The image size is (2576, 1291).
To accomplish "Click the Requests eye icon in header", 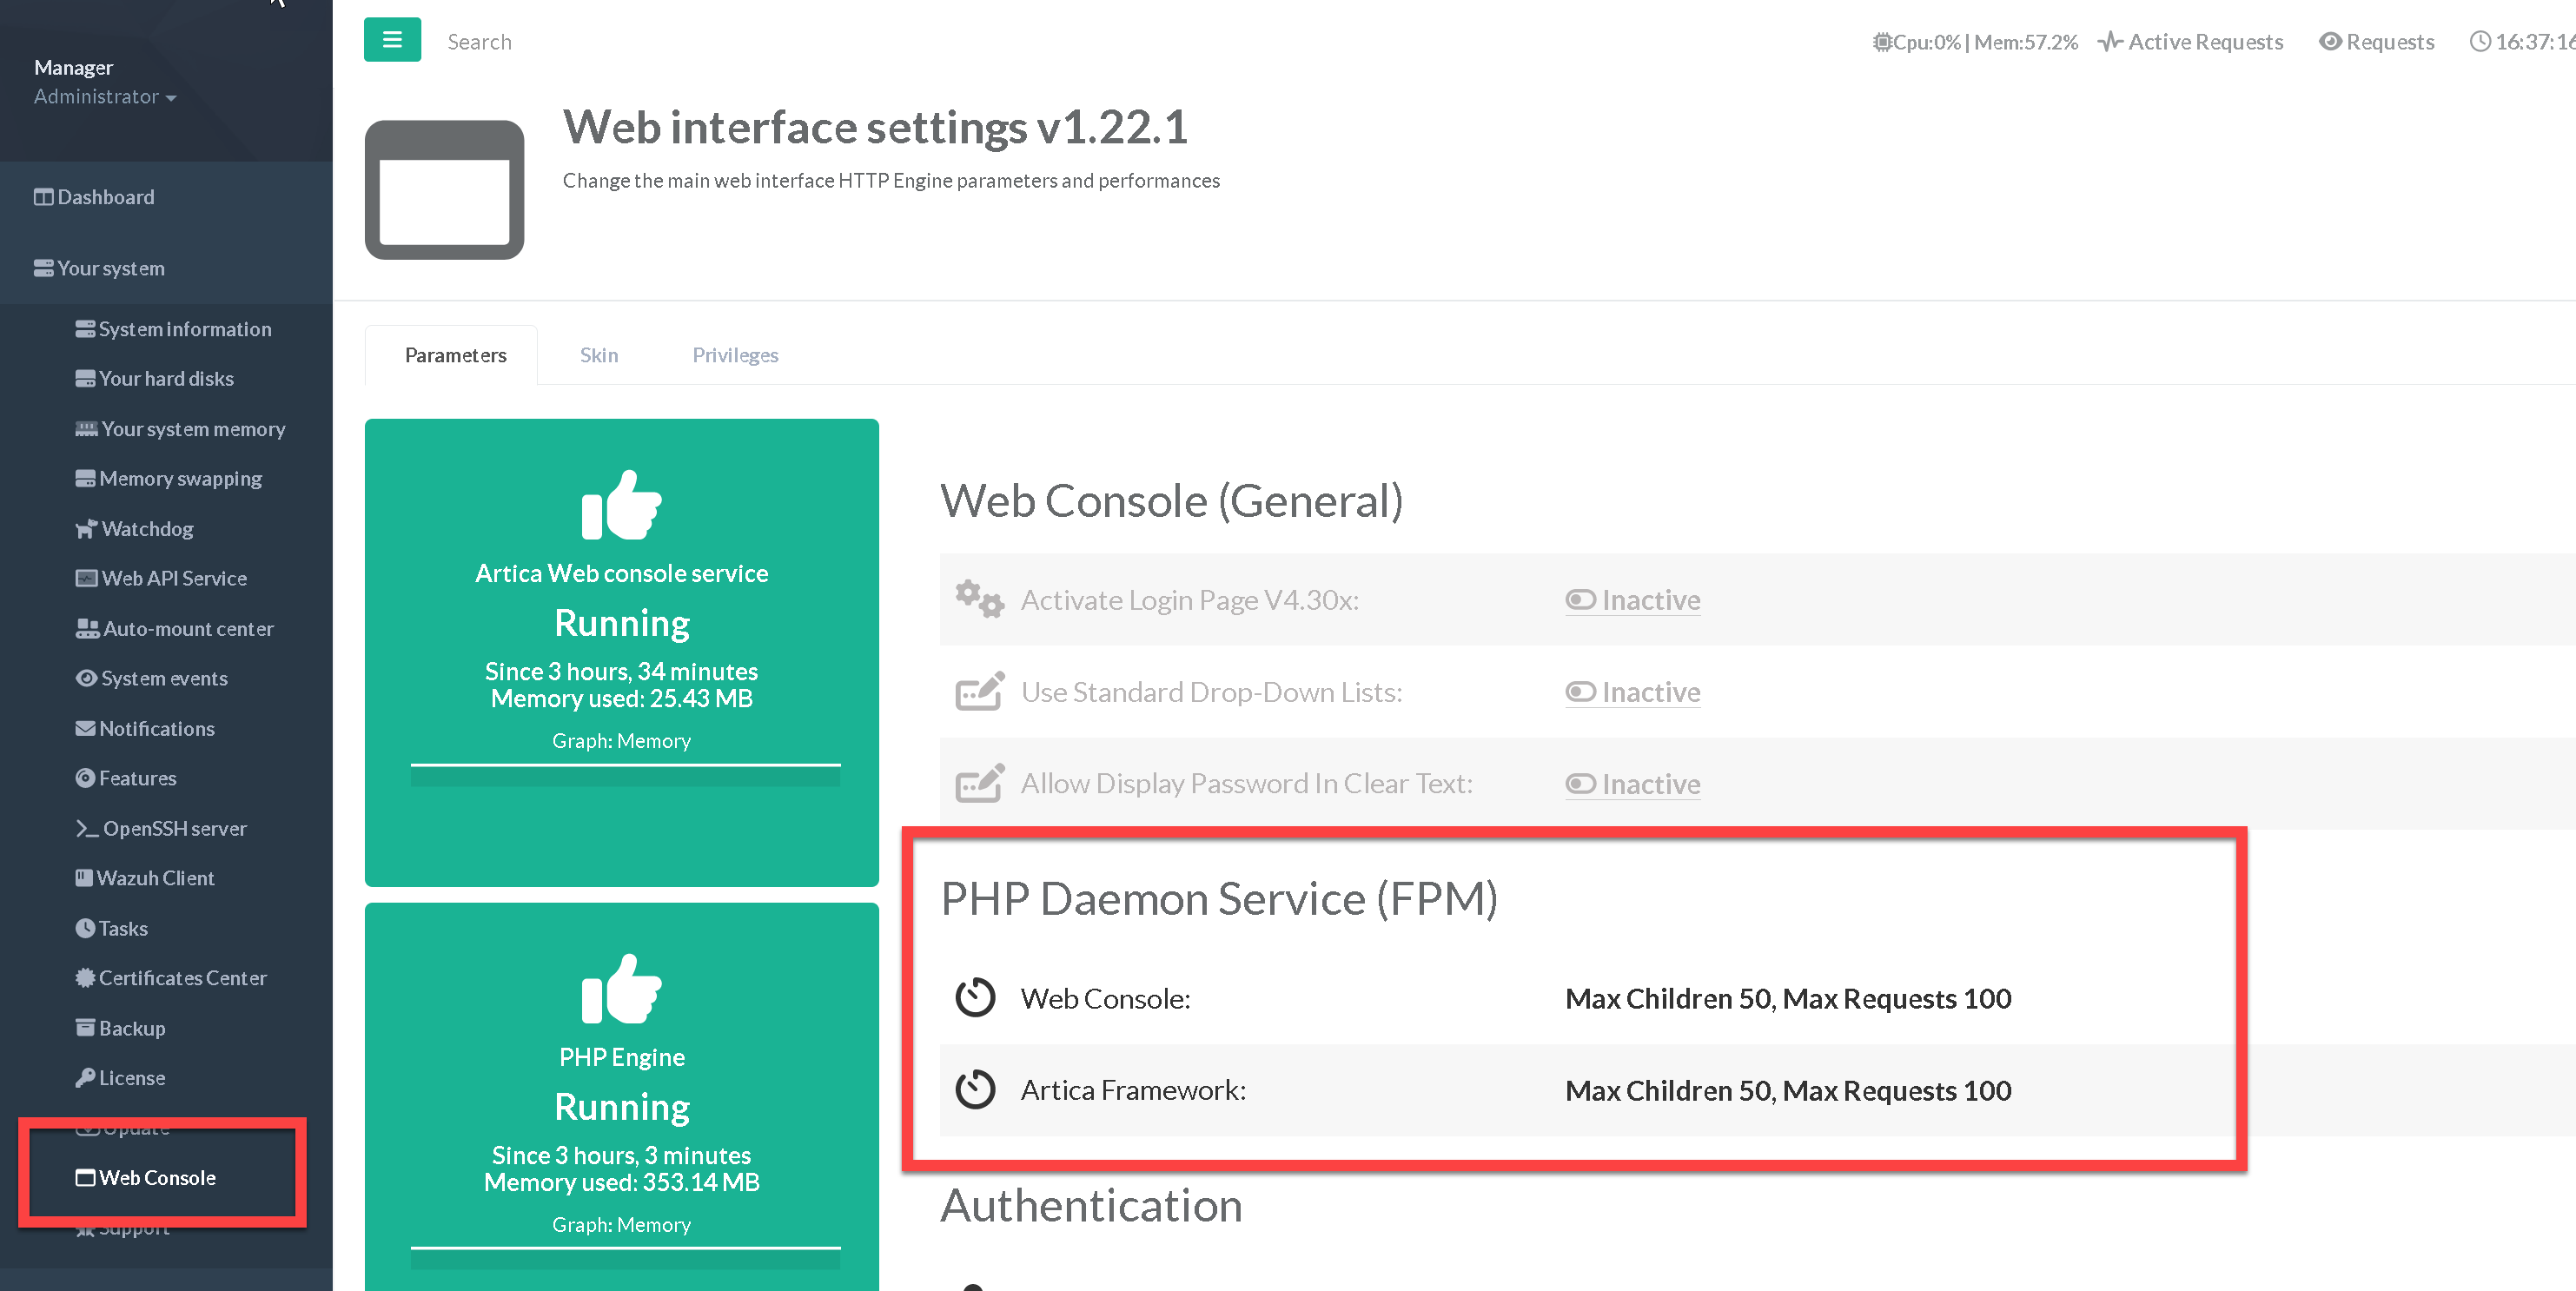I will click(x=2330, y=42).
